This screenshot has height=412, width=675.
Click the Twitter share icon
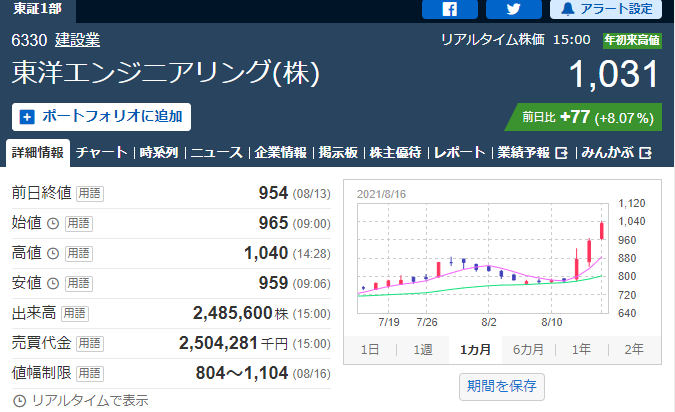point(513,9)
